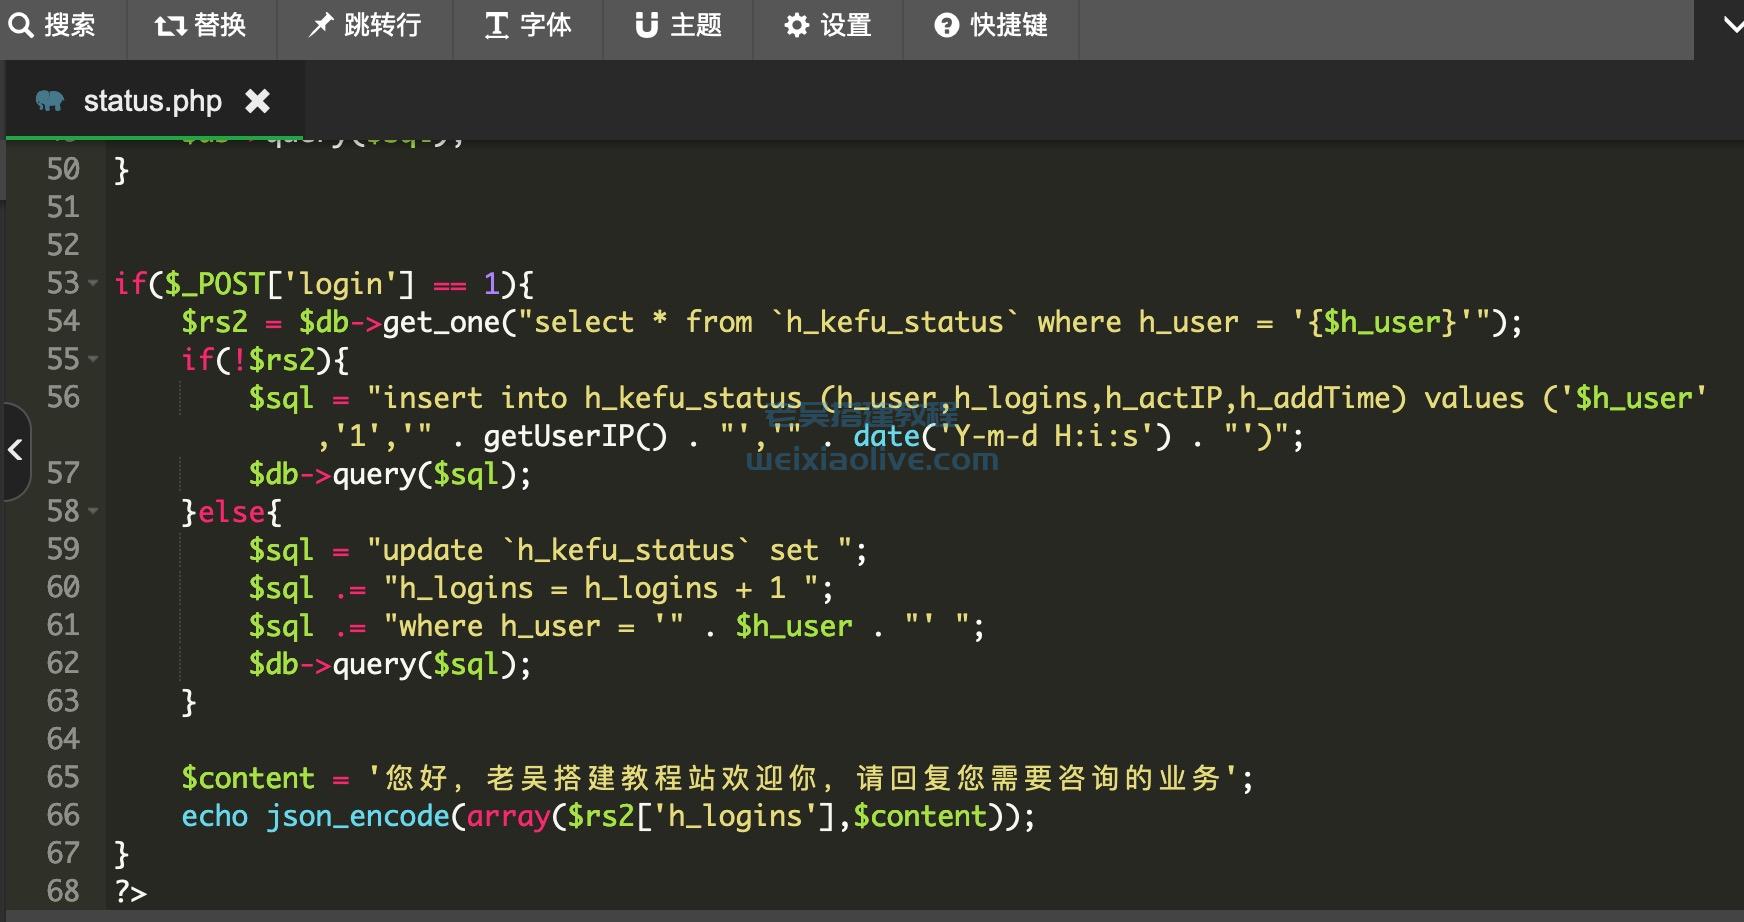Click the Chinese greeting string on line 65
The image size is (1744, 922).
(x=803, y=778)
